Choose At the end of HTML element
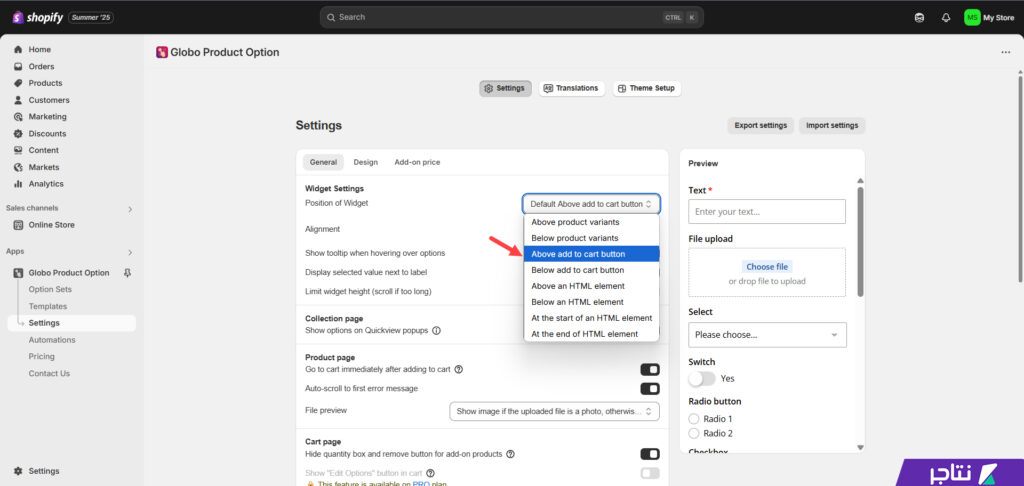The height and width of the screenshot is (486, 1024). [592, 334]
